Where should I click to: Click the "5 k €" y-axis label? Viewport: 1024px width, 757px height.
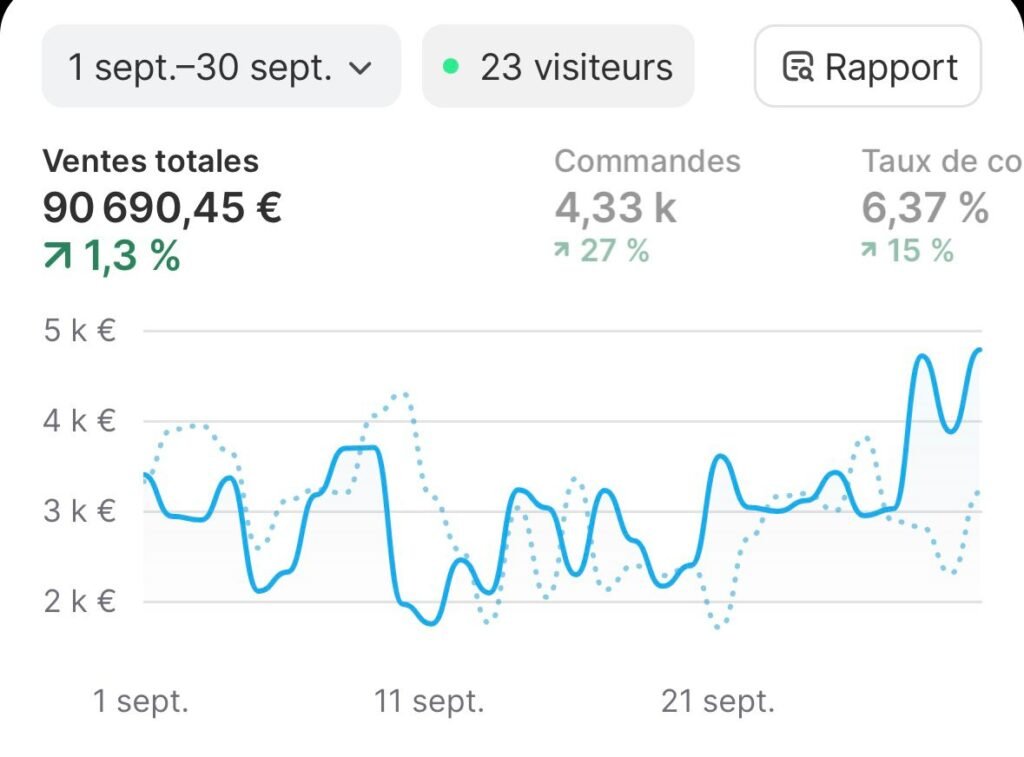pyautogui.click(x=79, y=330)
